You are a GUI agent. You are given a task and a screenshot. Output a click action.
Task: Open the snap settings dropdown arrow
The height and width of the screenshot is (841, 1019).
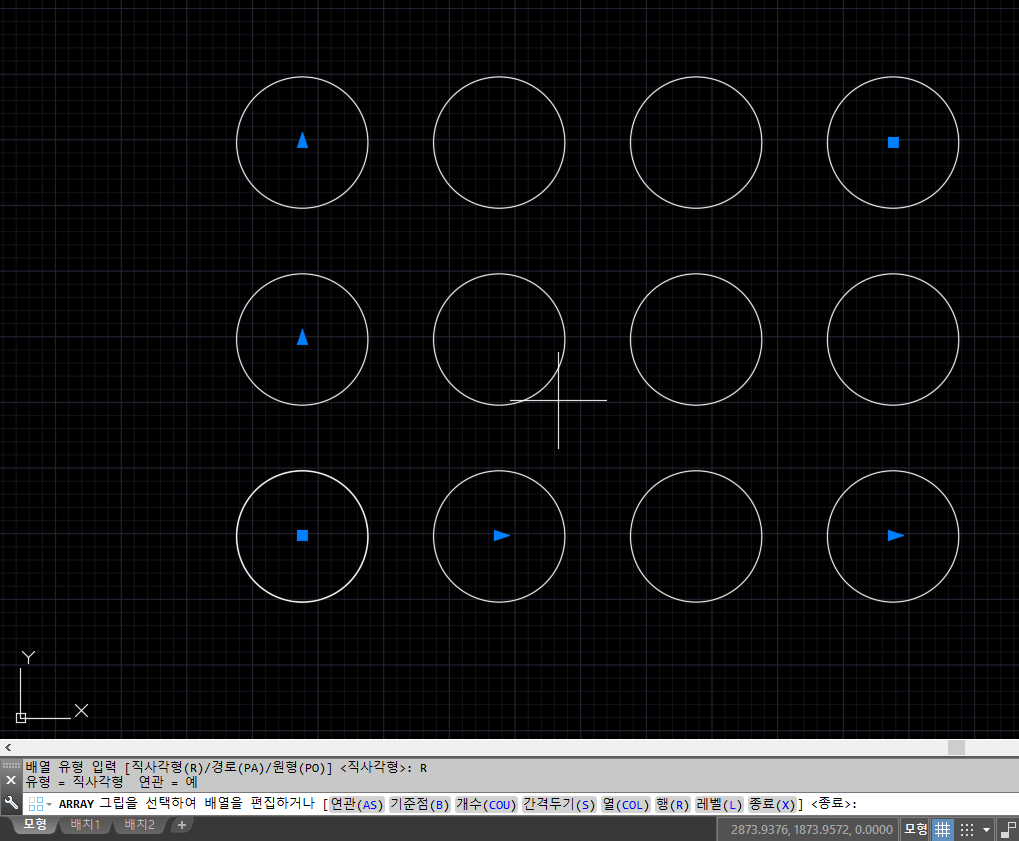click(x=987, y=830)
